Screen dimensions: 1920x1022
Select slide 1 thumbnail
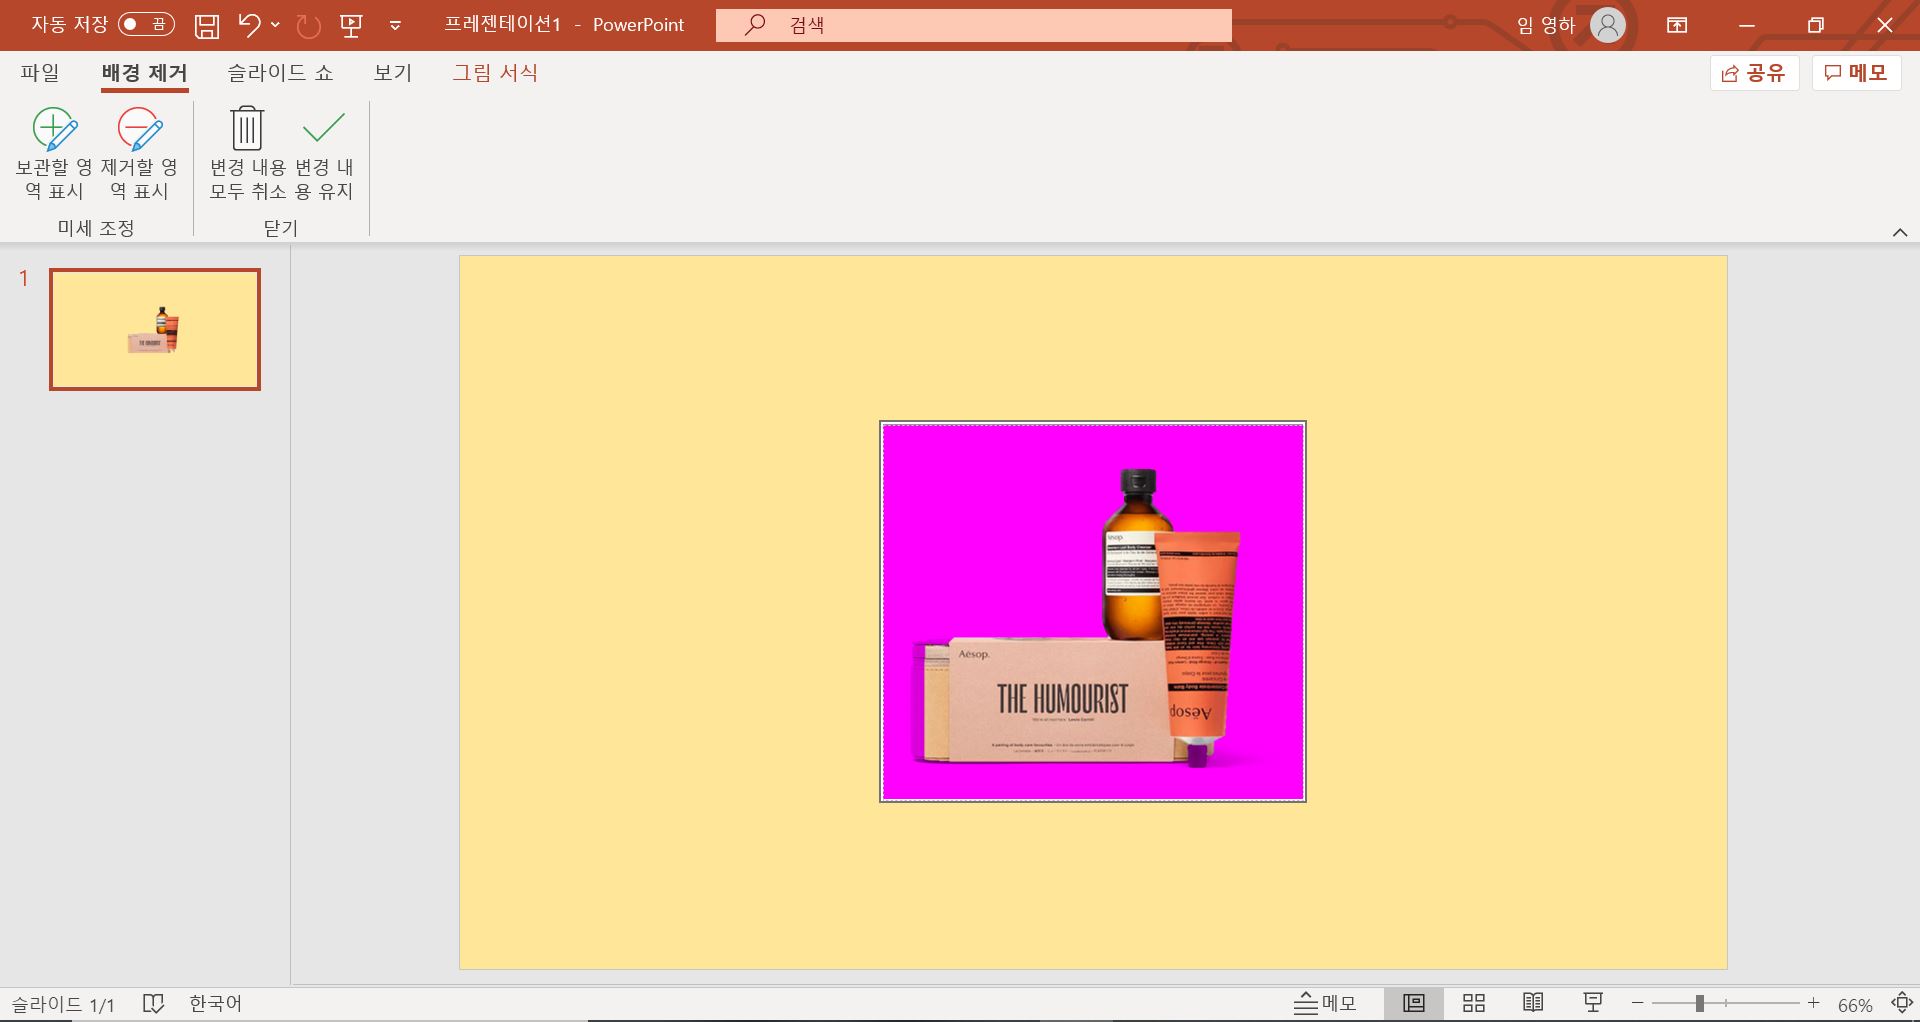pos(155,329)
